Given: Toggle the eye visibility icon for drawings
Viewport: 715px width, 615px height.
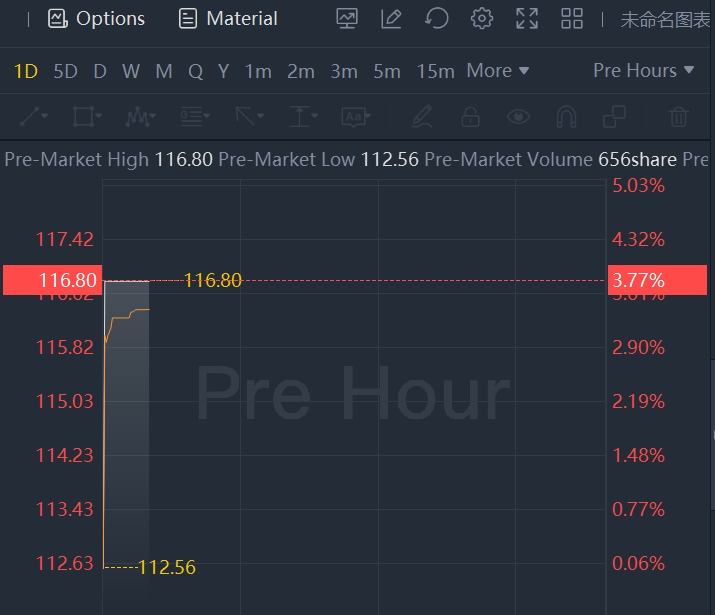Looking at the screenshot, I should 517,117.
